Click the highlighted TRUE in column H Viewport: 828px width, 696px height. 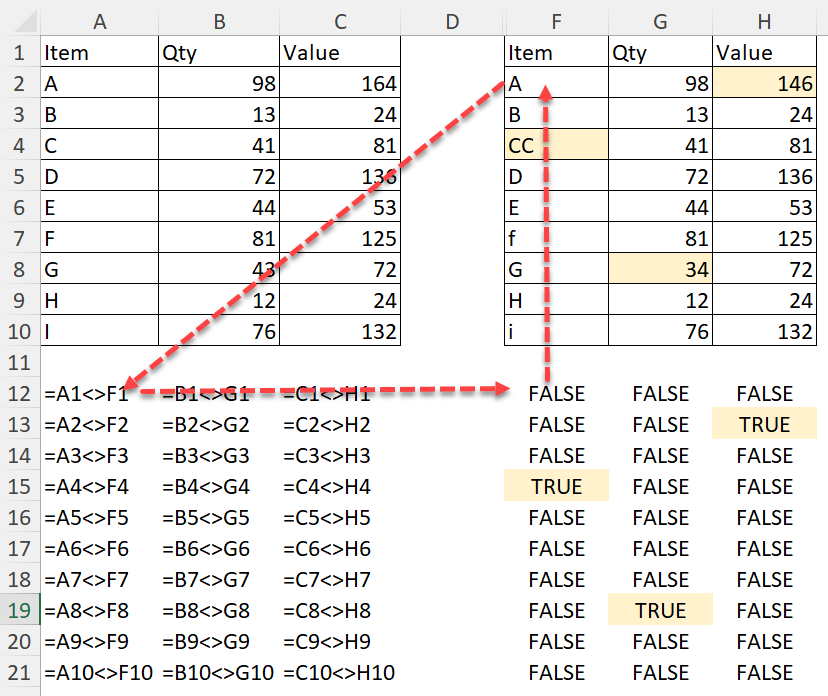[x=765, y=425]
